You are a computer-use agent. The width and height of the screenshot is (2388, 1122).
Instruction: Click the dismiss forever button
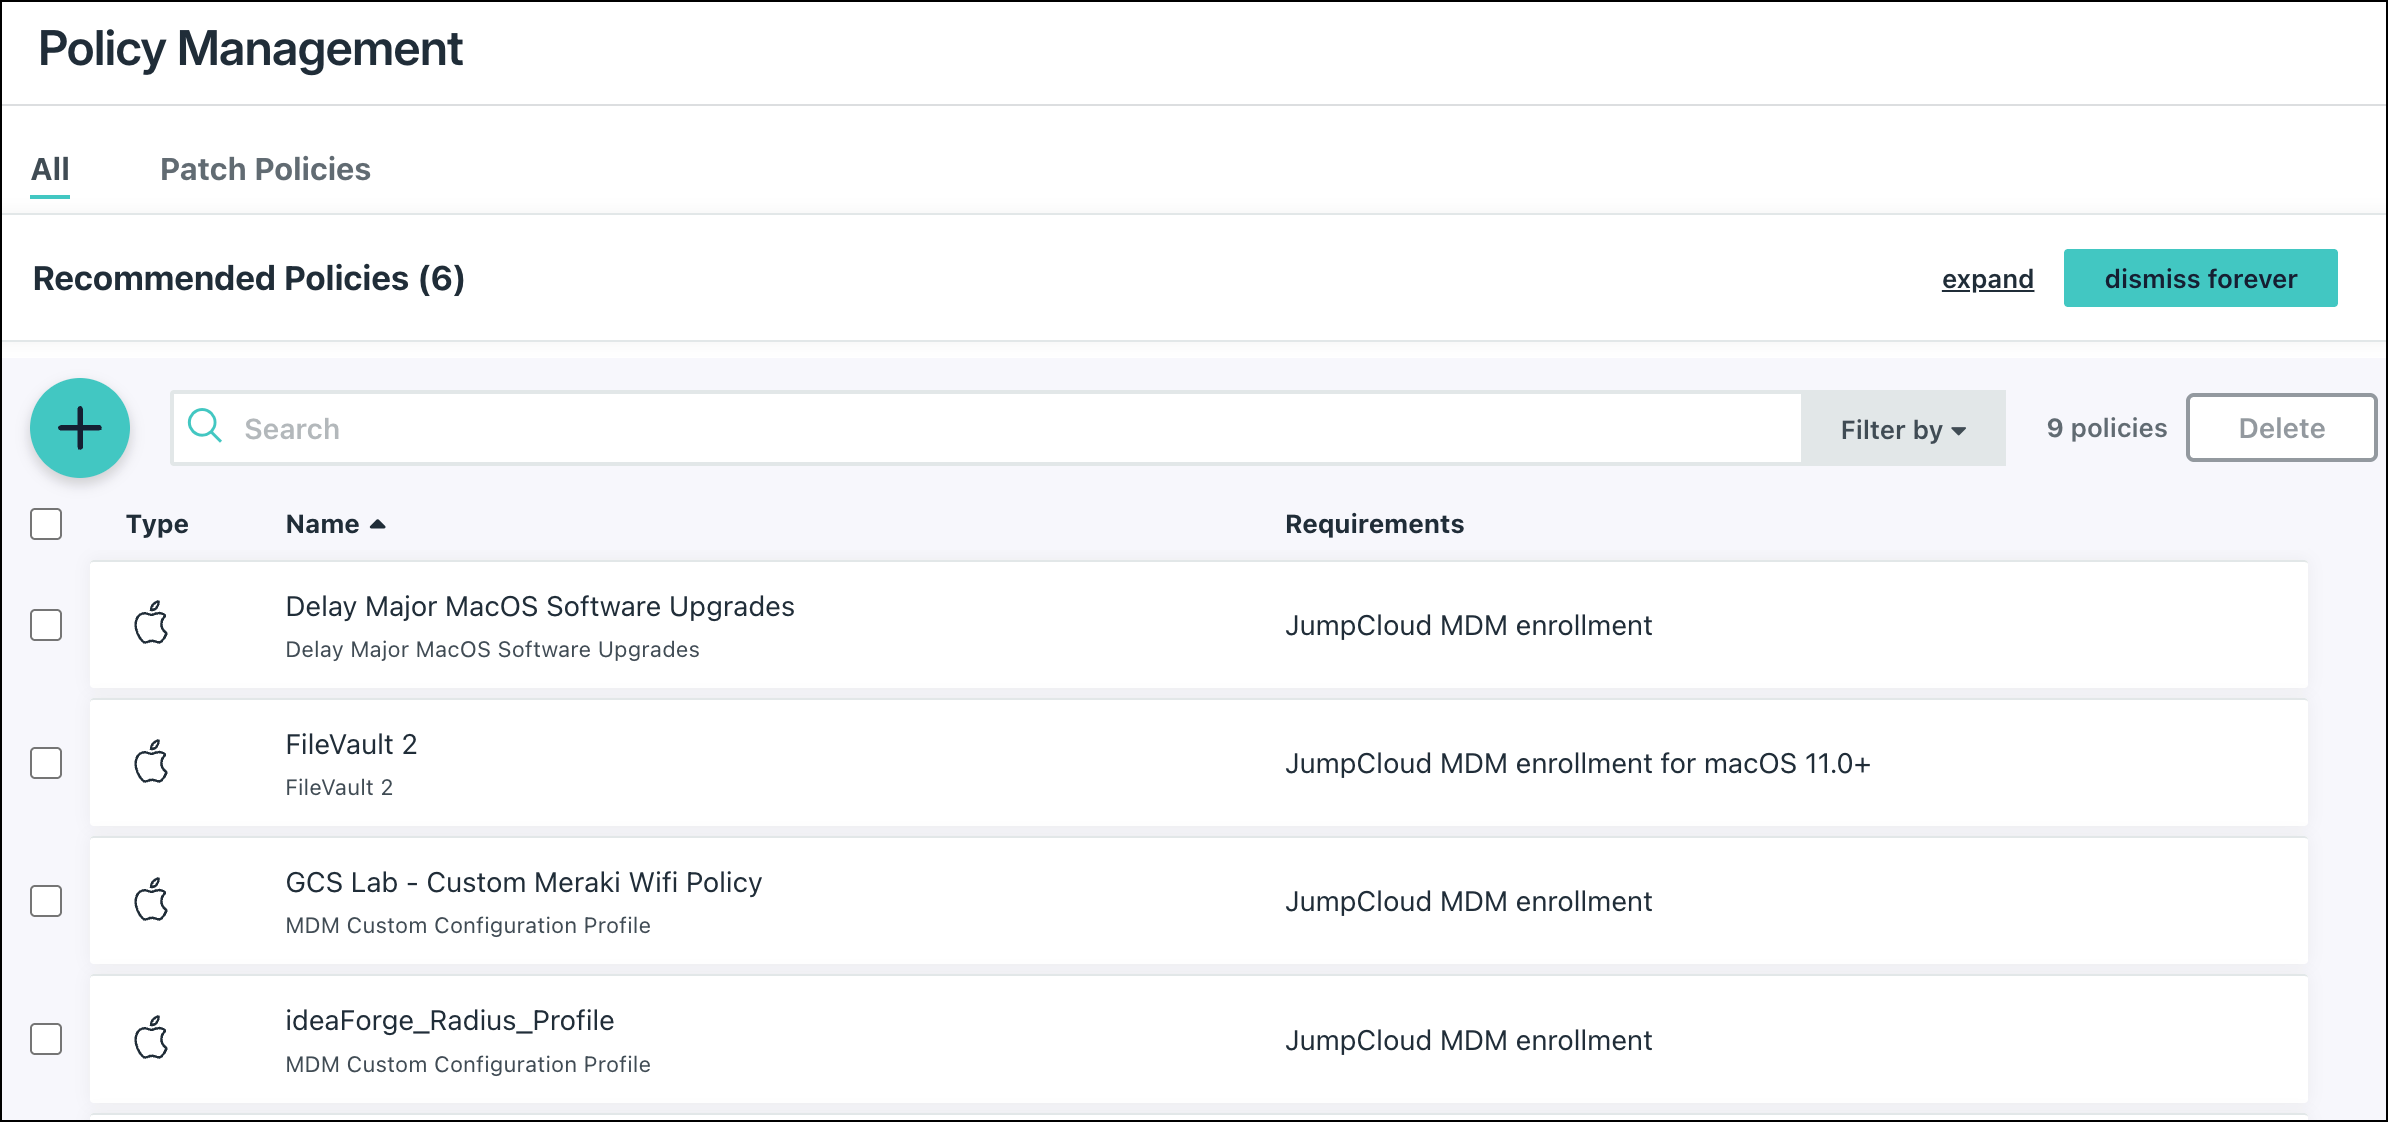pyautogui.click(x=2200, y=278)
